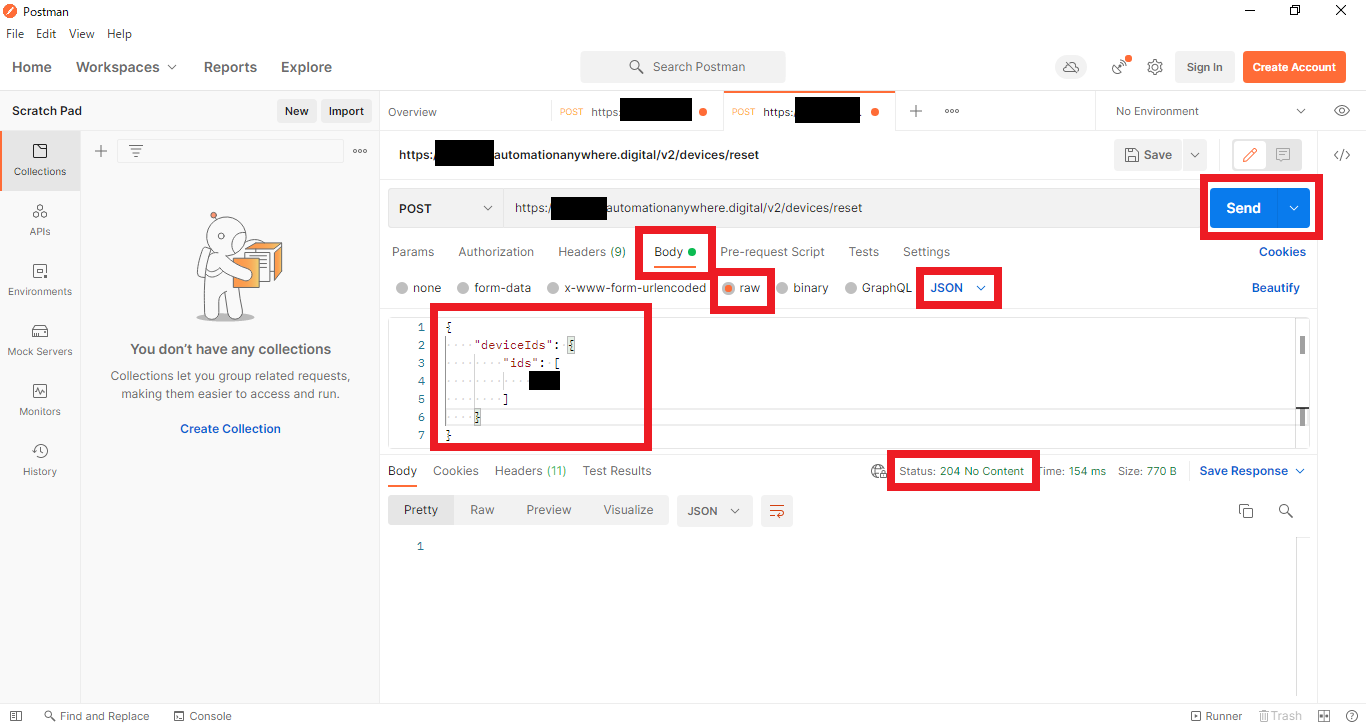The height and width of the screenshot is (728, 1366).
Task: Open the collections three-dot options menu
Action: pos(360,151)
